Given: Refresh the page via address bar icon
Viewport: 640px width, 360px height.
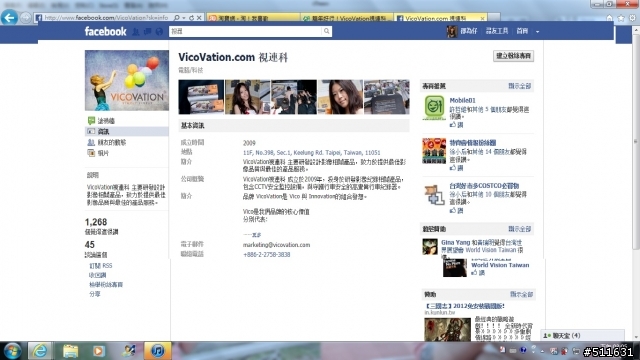Looking at the screenshot, I should [x=191, y=18].
